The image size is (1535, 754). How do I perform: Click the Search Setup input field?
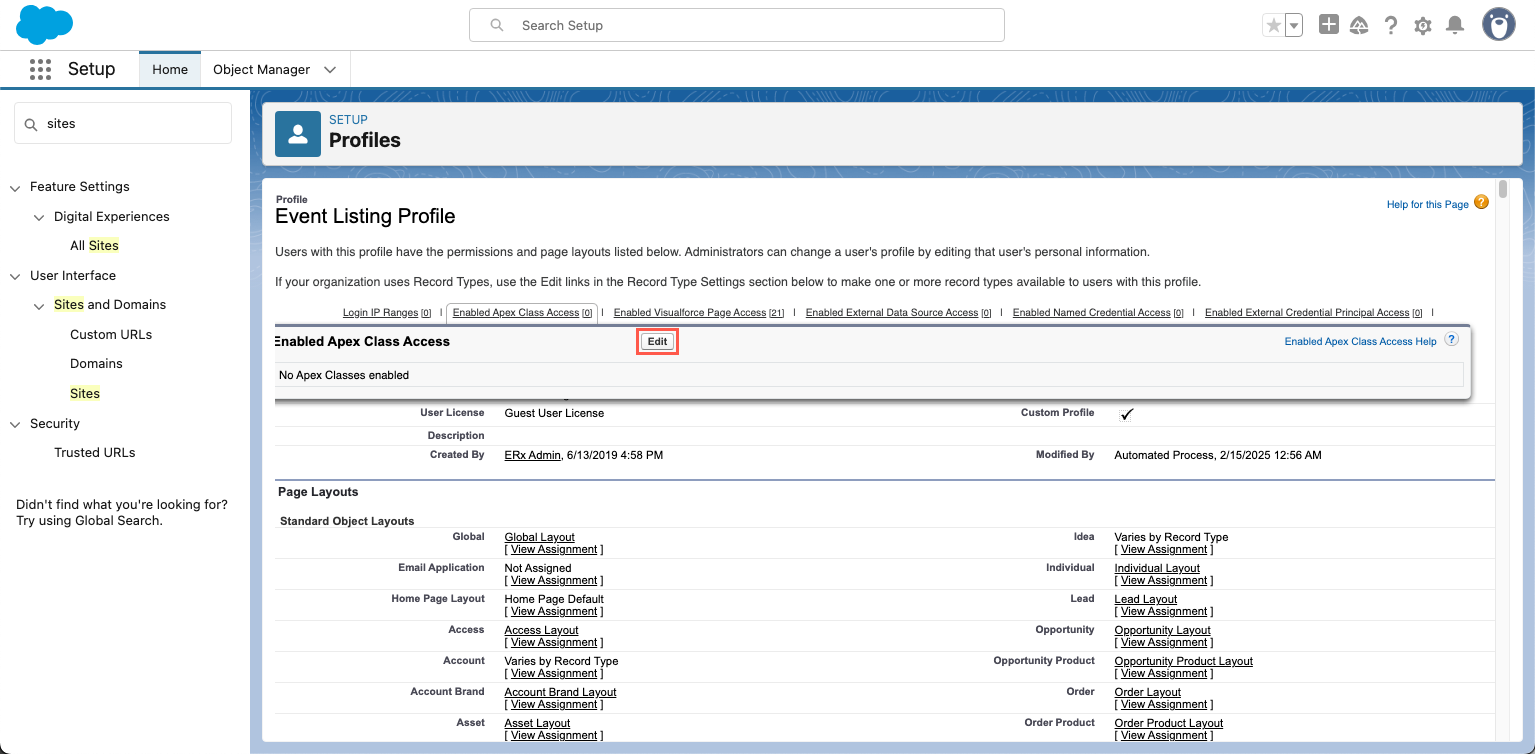[x=737, y=26]
